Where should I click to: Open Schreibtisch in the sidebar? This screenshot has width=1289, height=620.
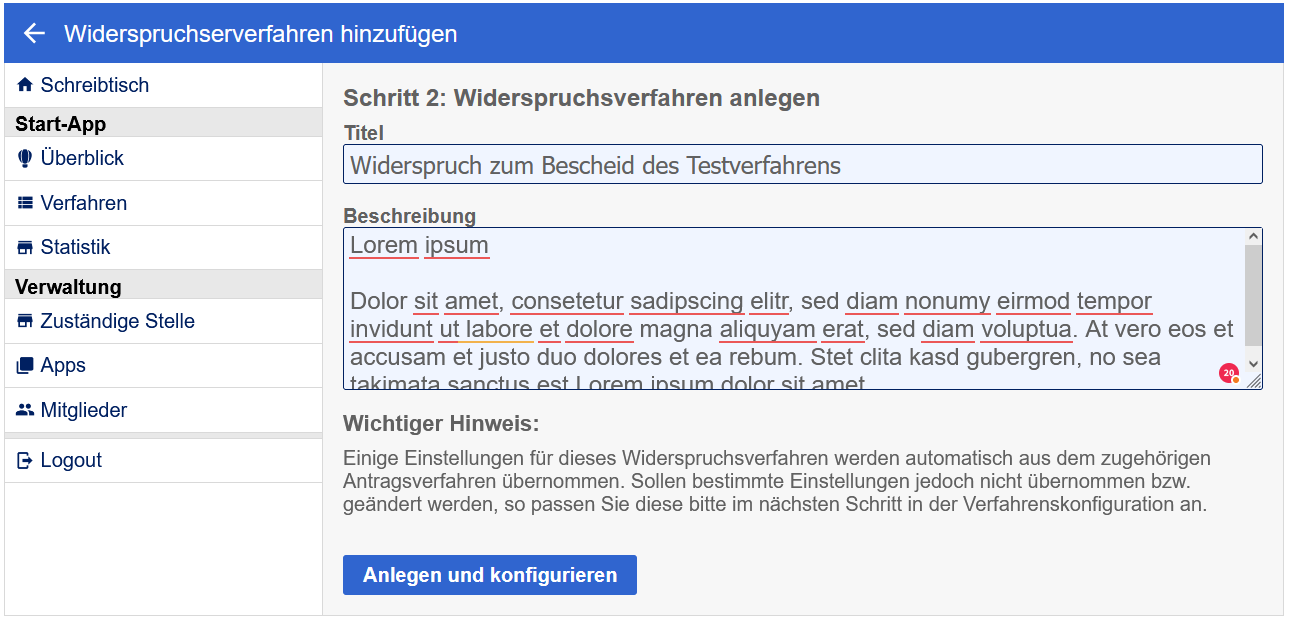click(94, 86)
